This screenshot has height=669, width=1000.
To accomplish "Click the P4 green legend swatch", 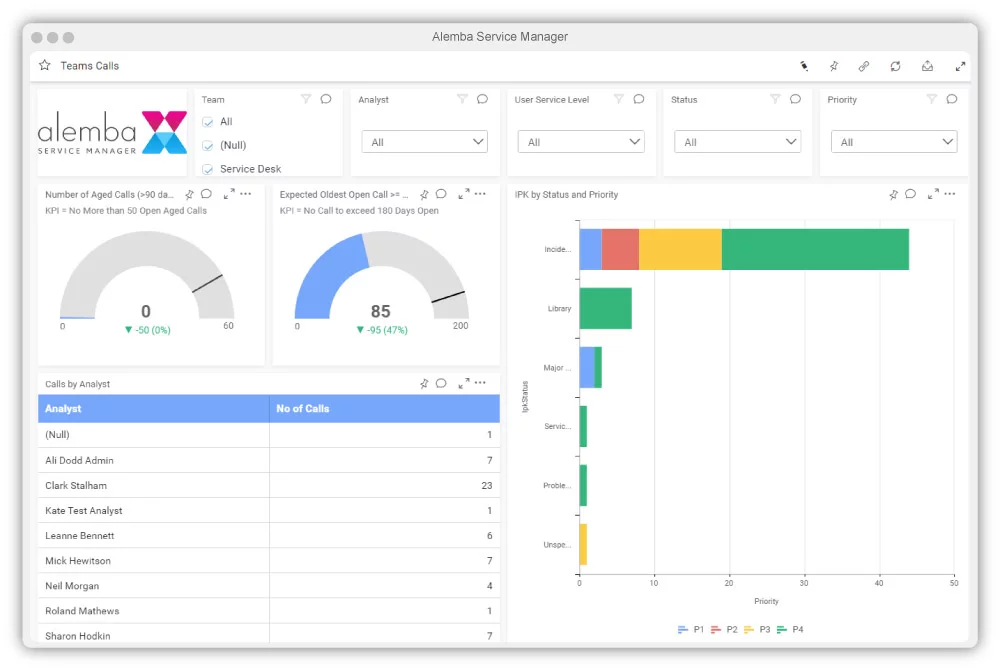I will click(781, 630).
